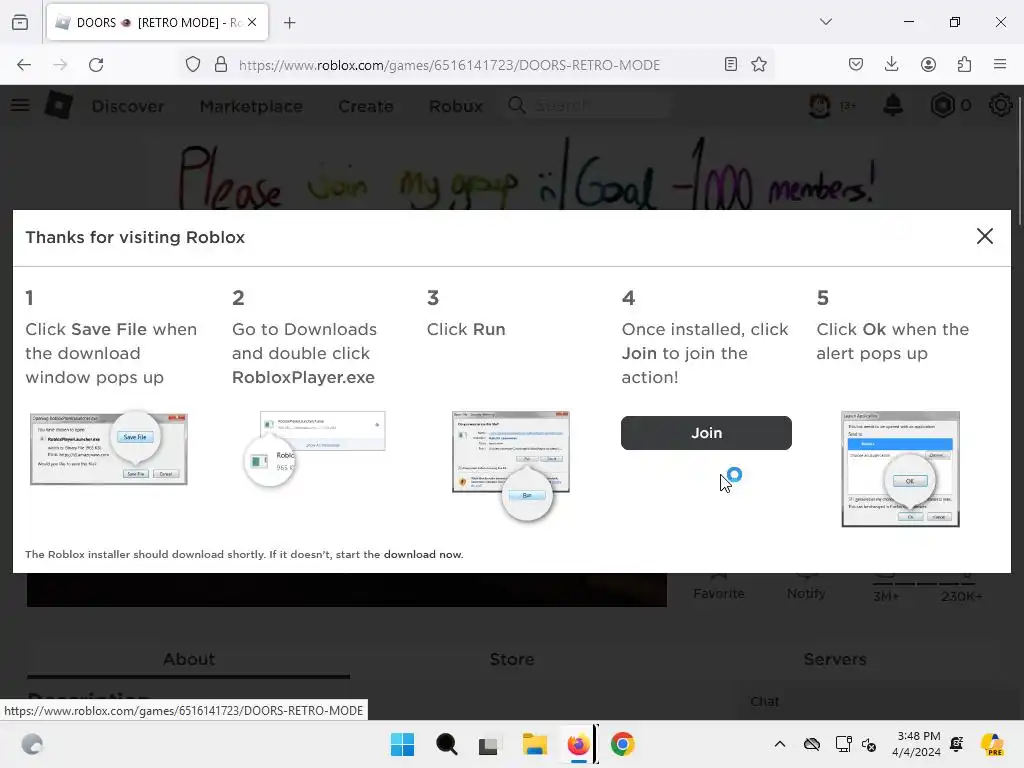Image resolution: width=1024 pixels, height=768 pixels.
Task: Click the Firefox back arrow
Action: pos(24,65)
